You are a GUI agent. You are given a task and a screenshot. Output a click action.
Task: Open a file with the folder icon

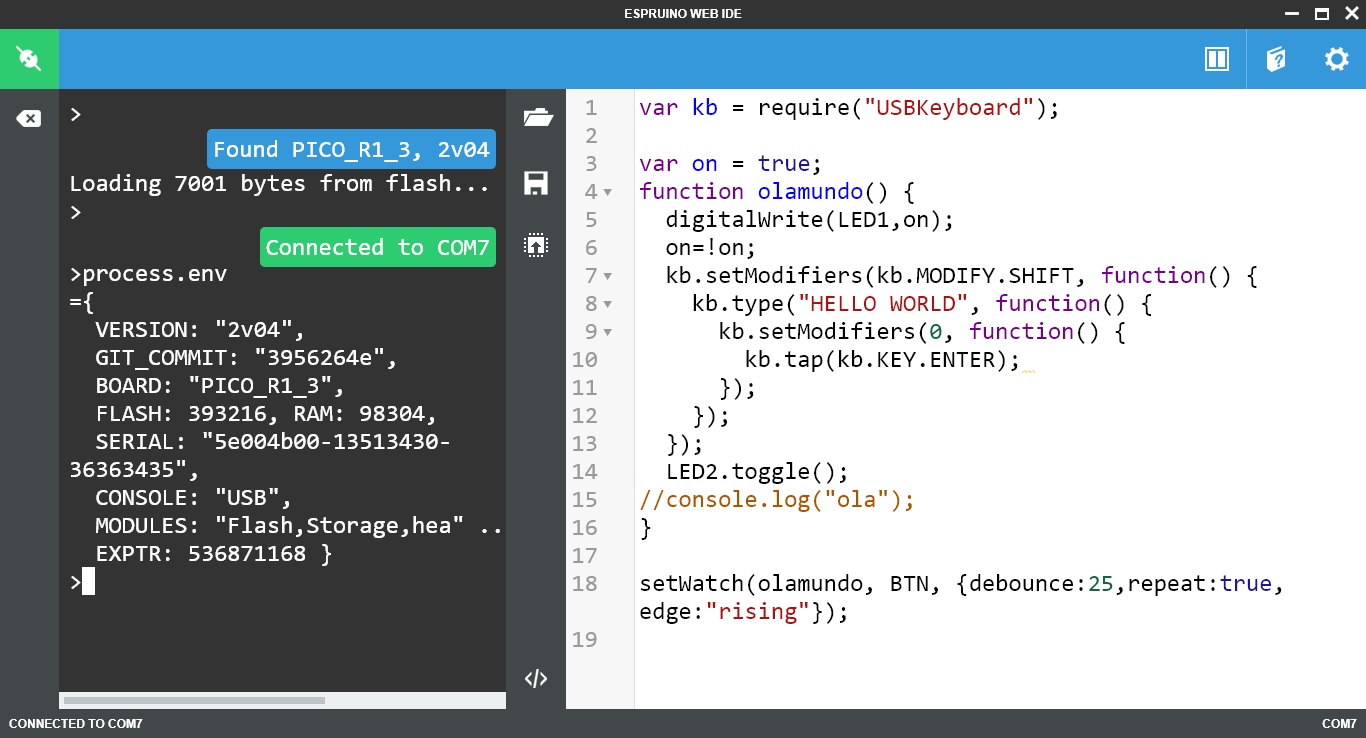point(537,118)
